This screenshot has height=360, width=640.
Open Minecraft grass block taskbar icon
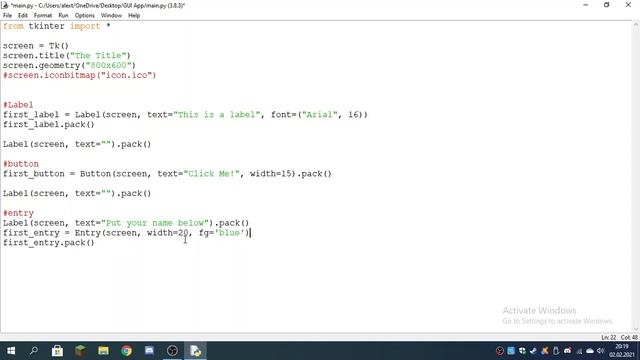pyautogui.click(x=80, y=351)
